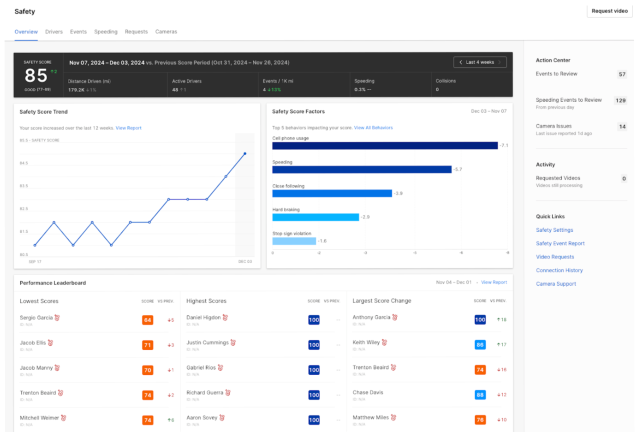Screen dimensions: 639x432
Task: Click Keith Wiley's blue score badge 86
Action: (x=480, y=345)
